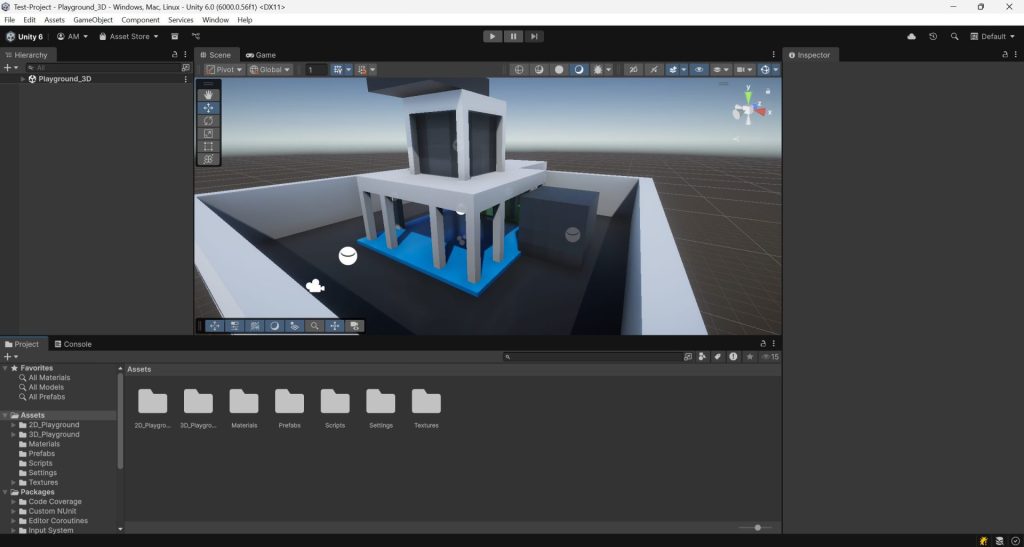Select All Materials favorite
This screenshot has width=1024, height=547.
[x=49, y=378]
